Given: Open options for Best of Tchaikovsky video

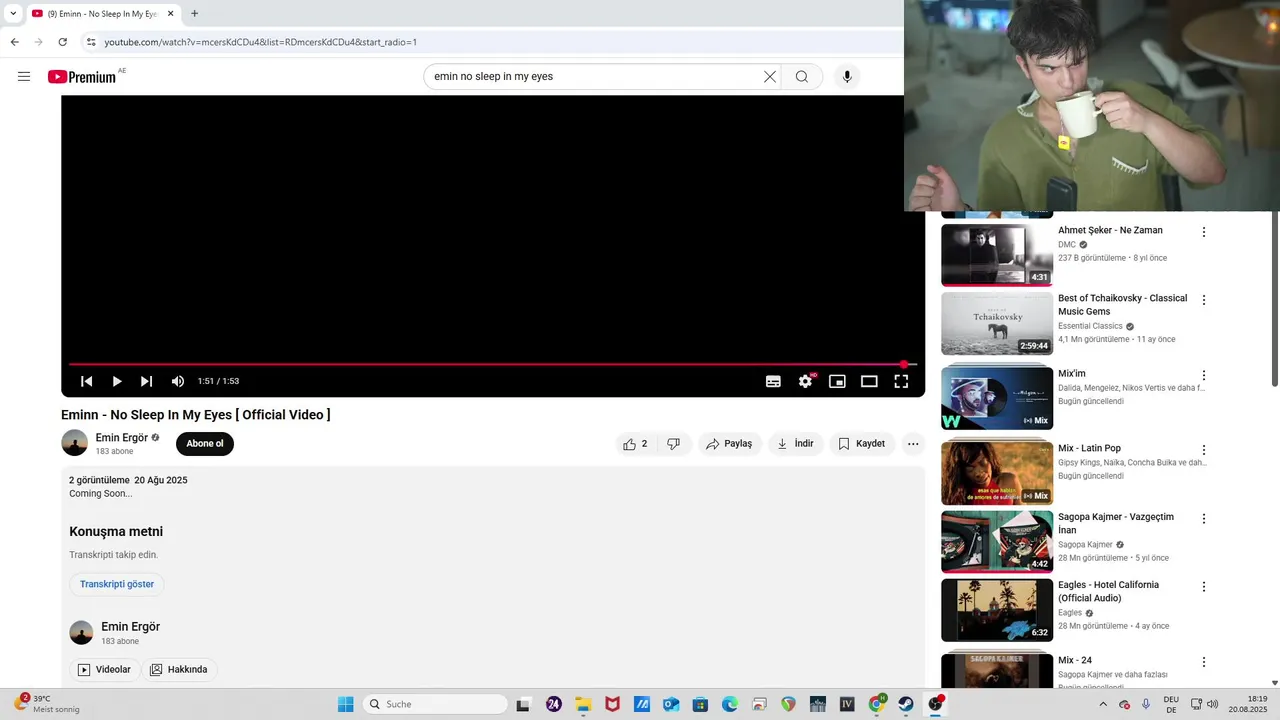Looking at the screenshot, I should point(1204,300).
